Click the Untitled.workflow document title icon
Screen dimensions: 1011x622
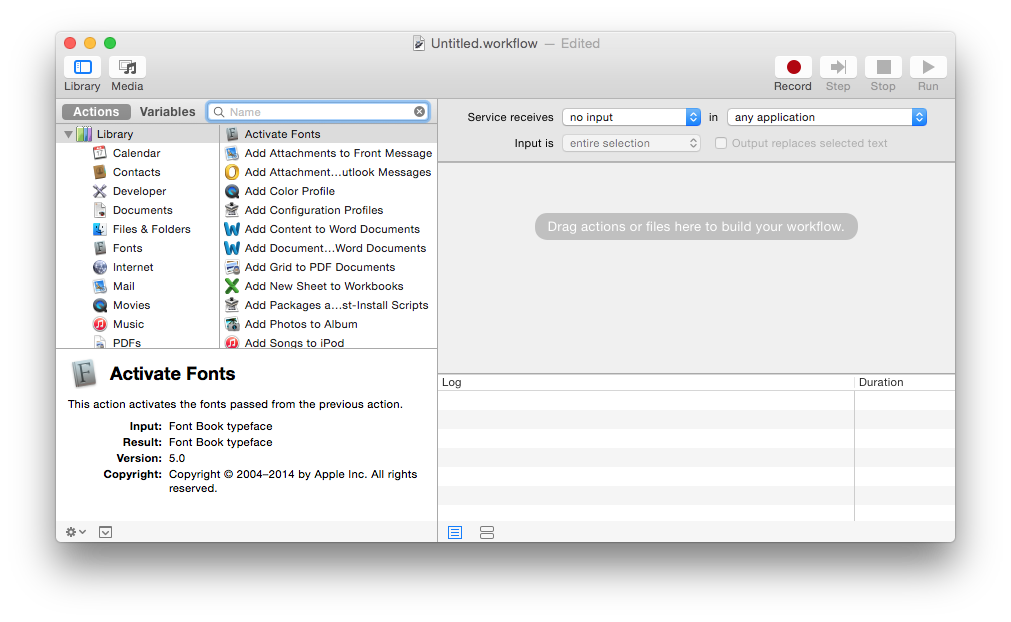pyautogui.click(x=419, y=43)
